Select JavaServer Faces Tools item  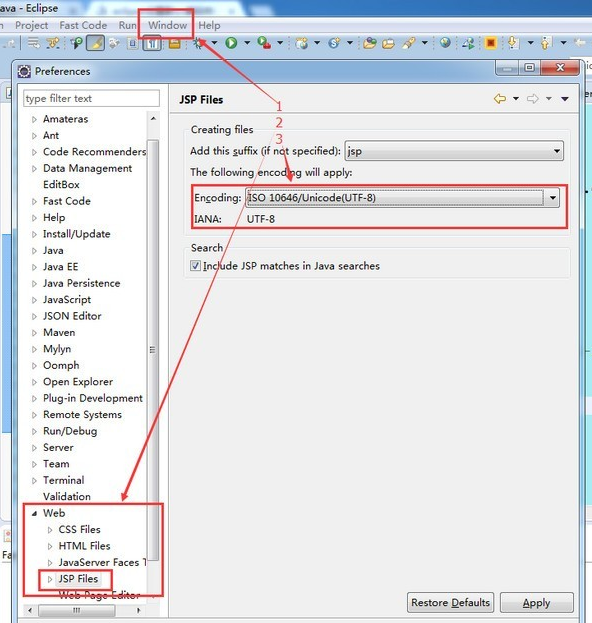pyautogui.click(x=102, y=563)
